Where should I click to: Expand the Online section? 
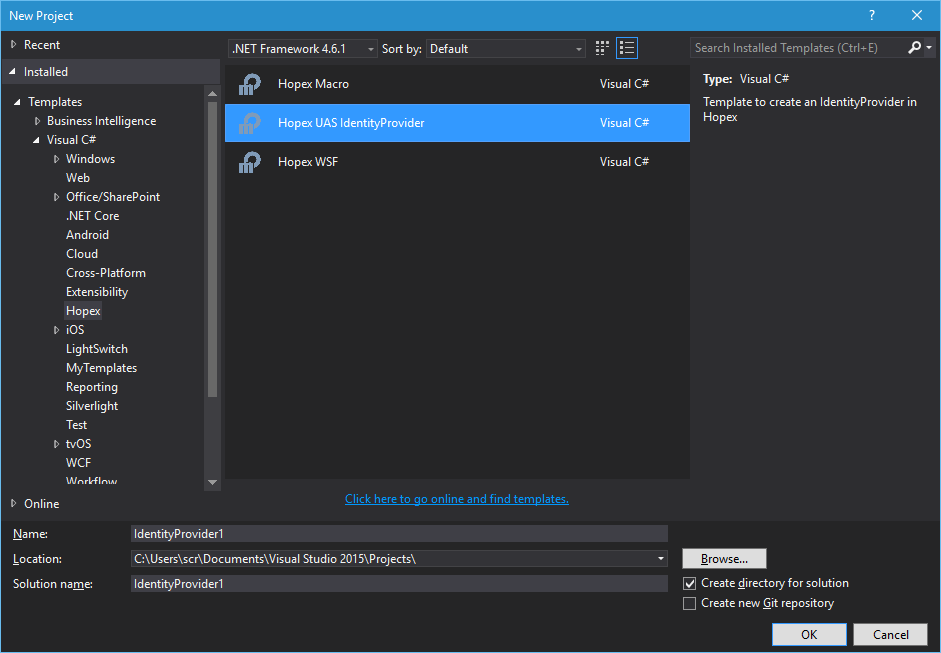tap(13, 504)
